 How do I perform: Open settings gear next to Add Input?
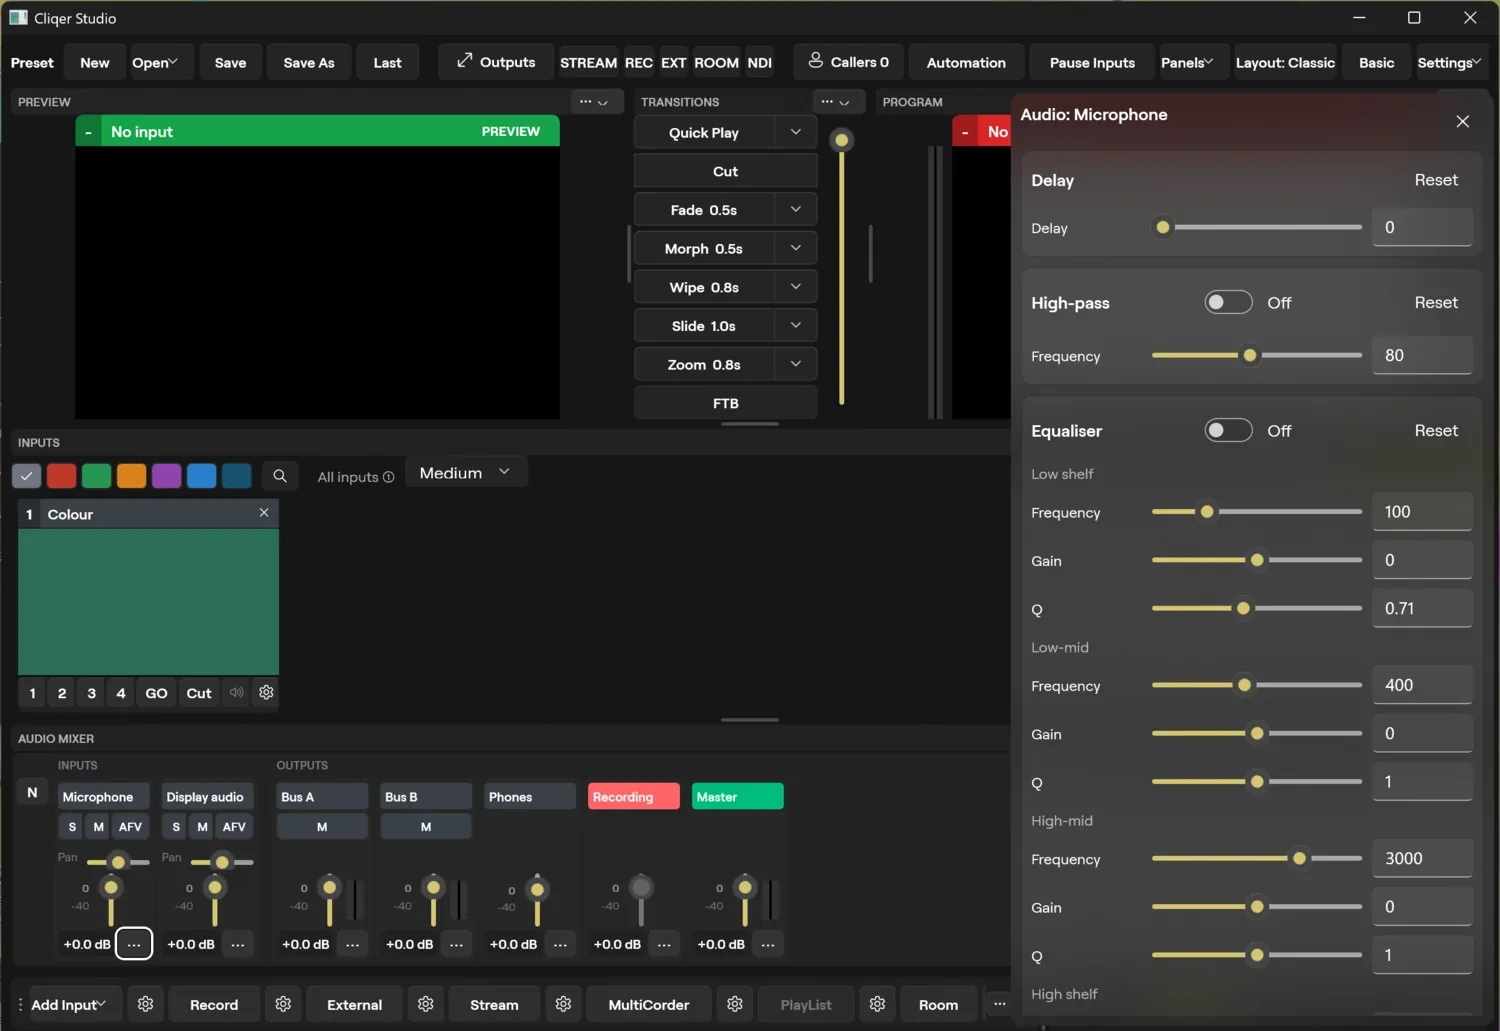click(x=145, y=1004)
